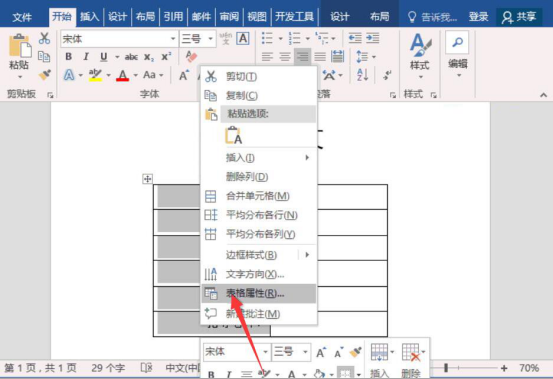The height and width of the screenshot is (379, 553).
Task: Open the font name 宋体 dropdown in ribbon
Action: coord(173,39)
